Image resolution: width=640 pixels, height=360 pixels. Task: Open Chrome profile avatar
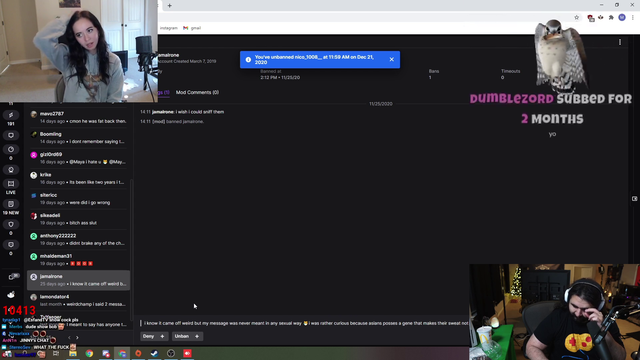click(x=622, y=18)
